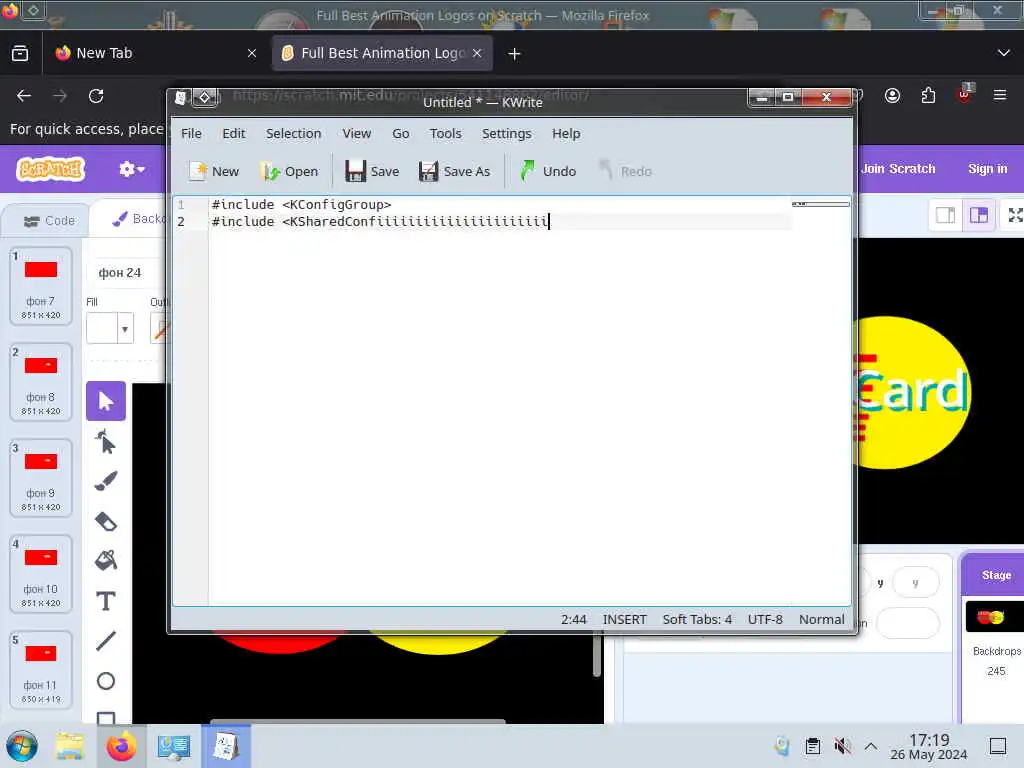Select the Scratch arrow select tool
The image size is (1024, 768).
point(106,400)
